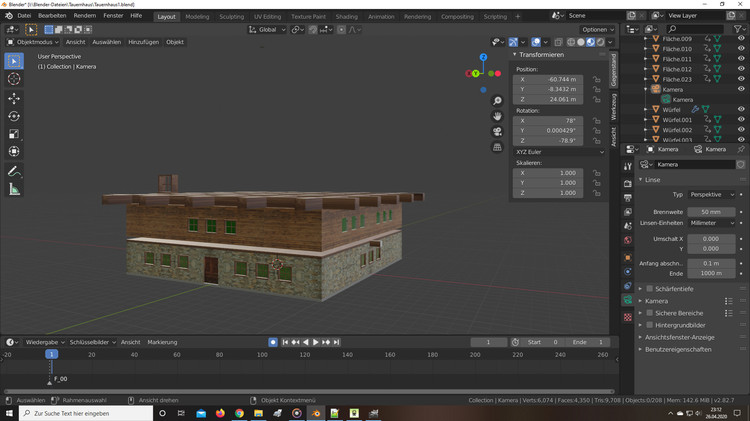
Task: Enable the Schärfentiefe checkbox
Action: point(649,288)
